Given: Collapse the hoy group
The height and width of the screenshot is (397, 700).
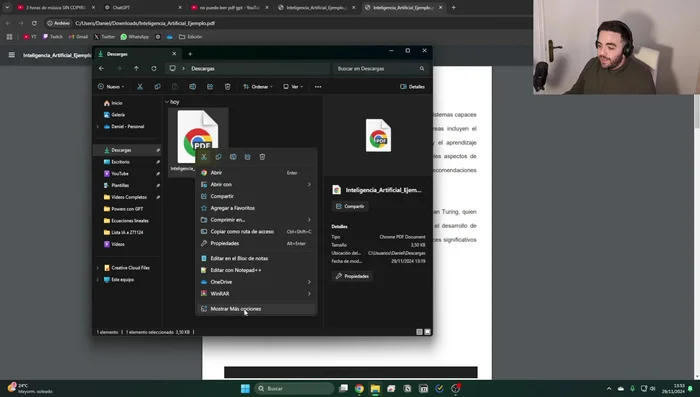Looking at the screenshot, I should coord(167,102).
